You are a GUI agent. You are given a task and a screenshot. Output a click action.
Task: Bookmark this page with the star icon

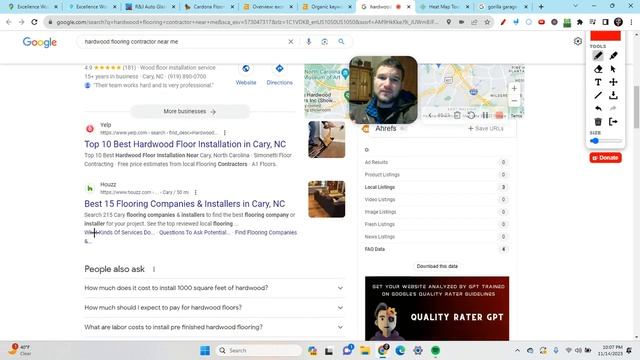(487, 22)
